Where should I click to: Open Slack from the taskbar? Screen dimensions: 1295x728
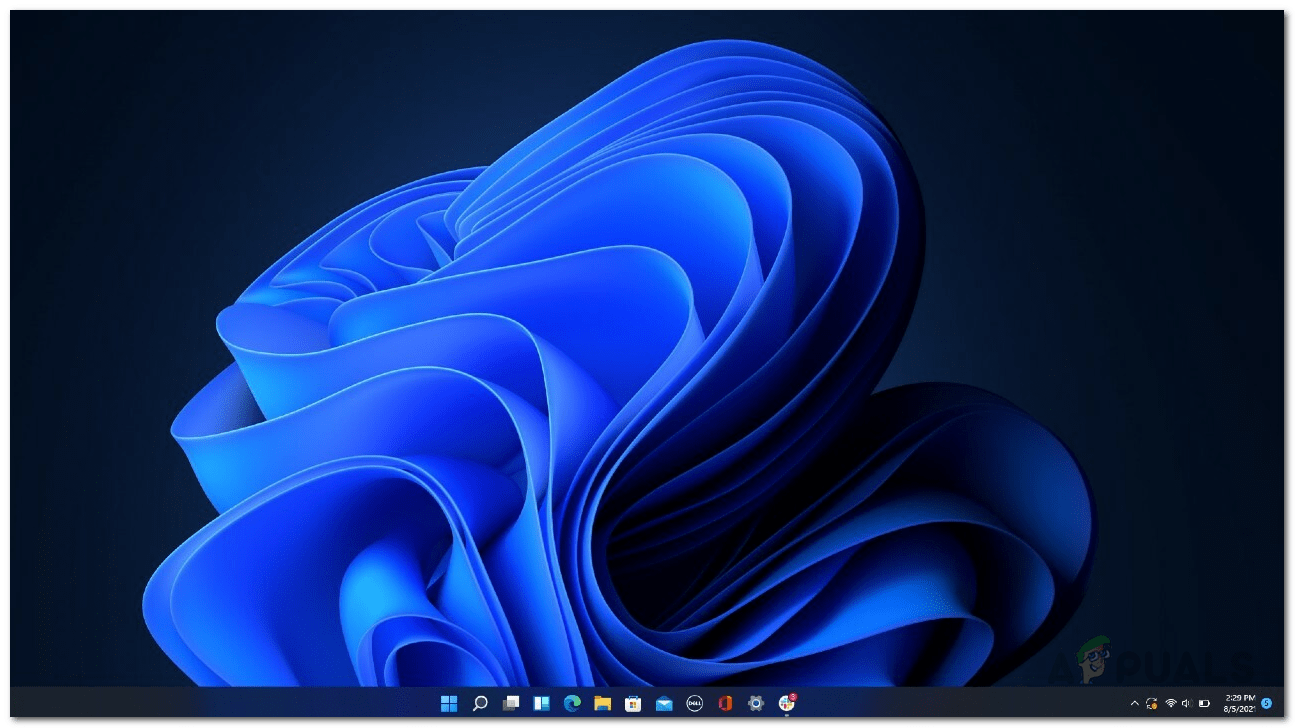(x=787, y=703)
